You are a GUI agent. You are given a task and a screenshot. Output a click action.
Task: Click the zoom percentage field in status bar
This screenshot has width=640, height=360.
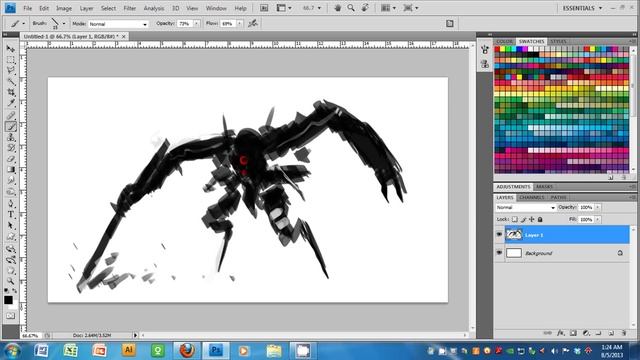tap(30, 336)
